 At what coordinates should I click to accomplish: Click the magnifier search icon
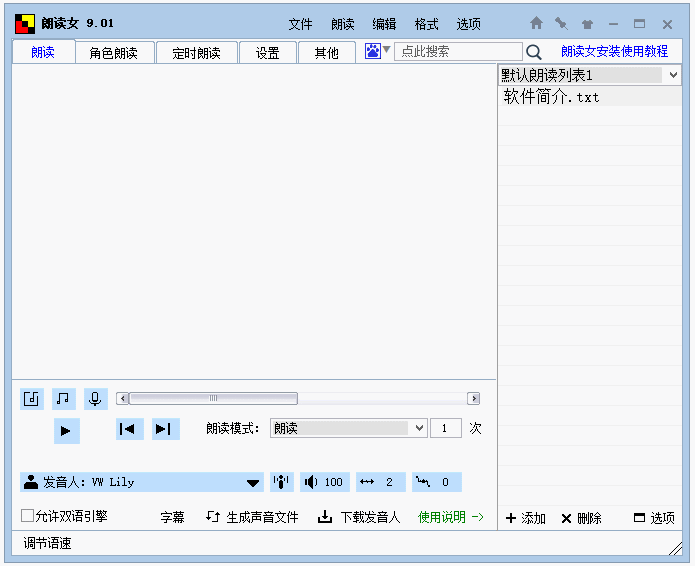click(x=534, y=52)
